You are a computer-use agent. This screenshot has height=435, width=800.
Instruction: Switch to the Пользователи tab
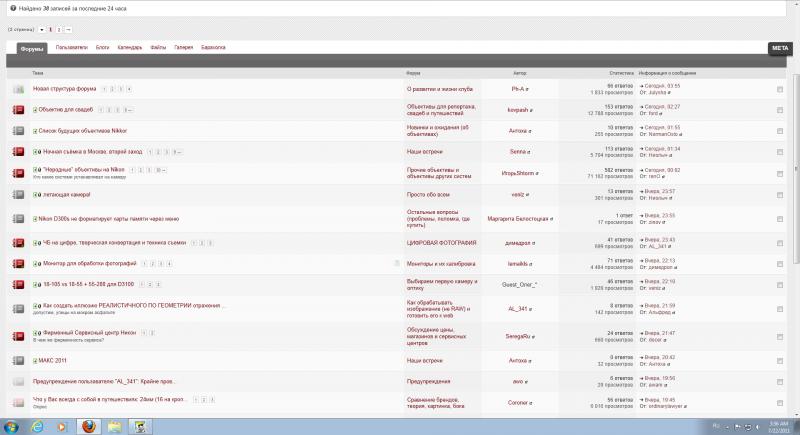[71, 47]
